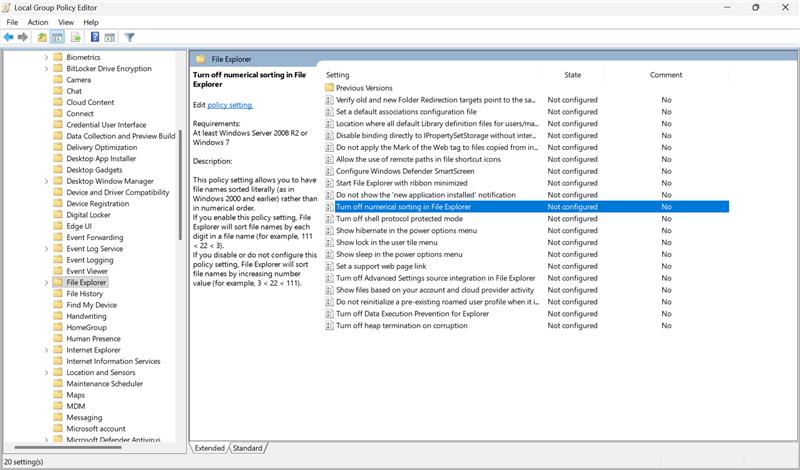Open Help via the blue question mark icon
This screenshot has height=470, width=800.
click(x=95, y=37)
